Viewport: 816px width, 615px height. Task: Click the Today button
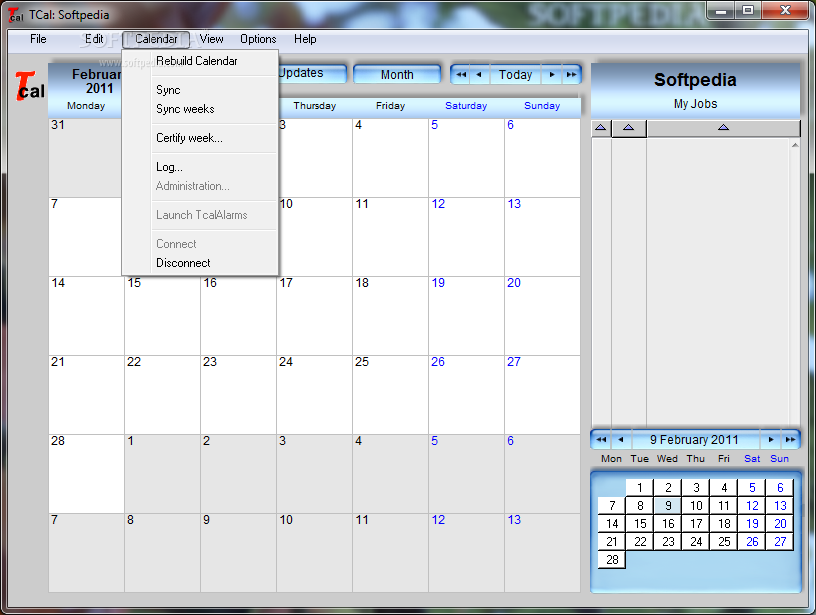515,74
